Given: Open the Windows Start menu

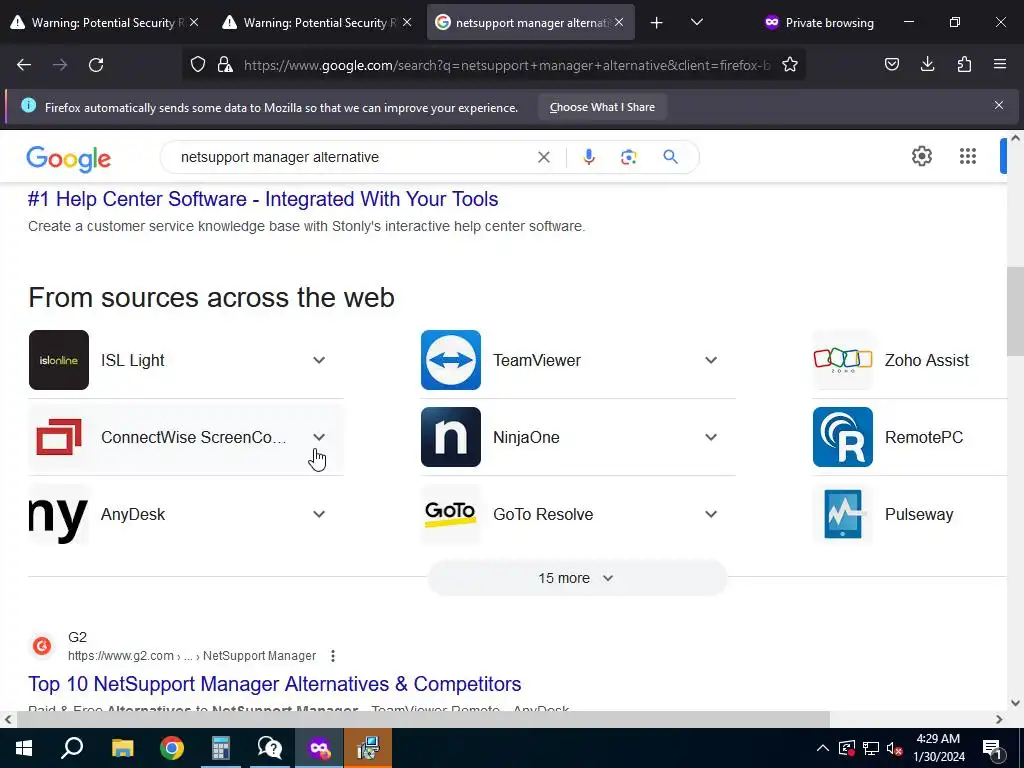Looking at the screenshot, I should pyautogui.click(x=24, y=748).
